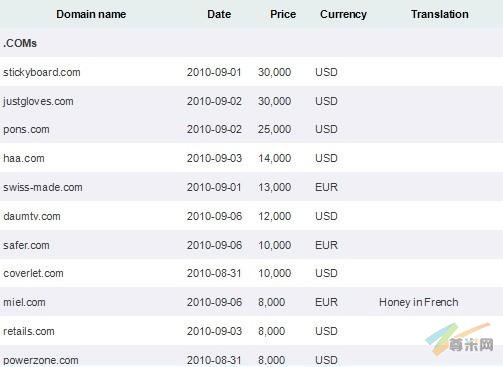Image resolution: width=503 pixels, height=367 pixels.
Task: Sort by the Date column header
Action: coord(219,14)
